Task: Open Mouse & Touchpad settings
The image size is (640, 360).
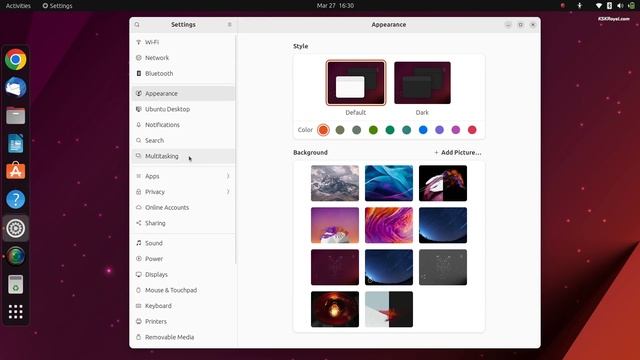Action: point(183,290)
